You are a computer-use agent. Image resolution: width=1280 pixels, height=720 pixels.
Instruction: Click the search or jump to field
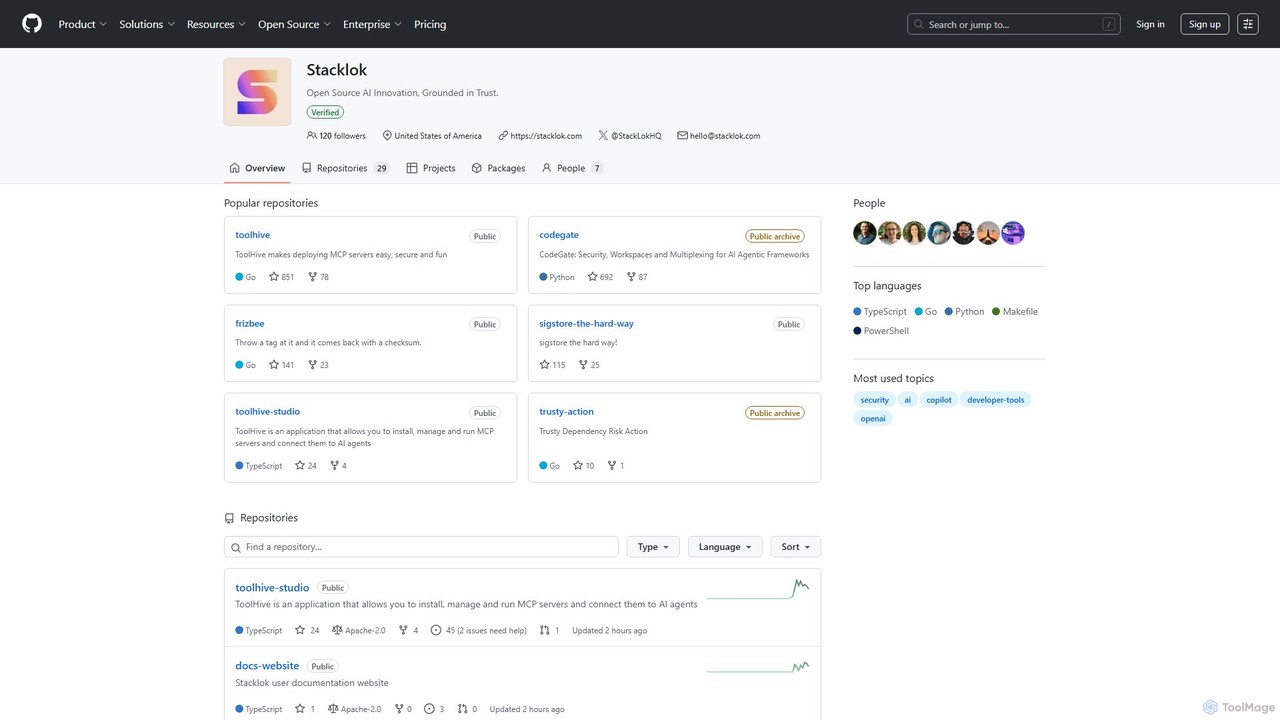tap(1013, 24)
